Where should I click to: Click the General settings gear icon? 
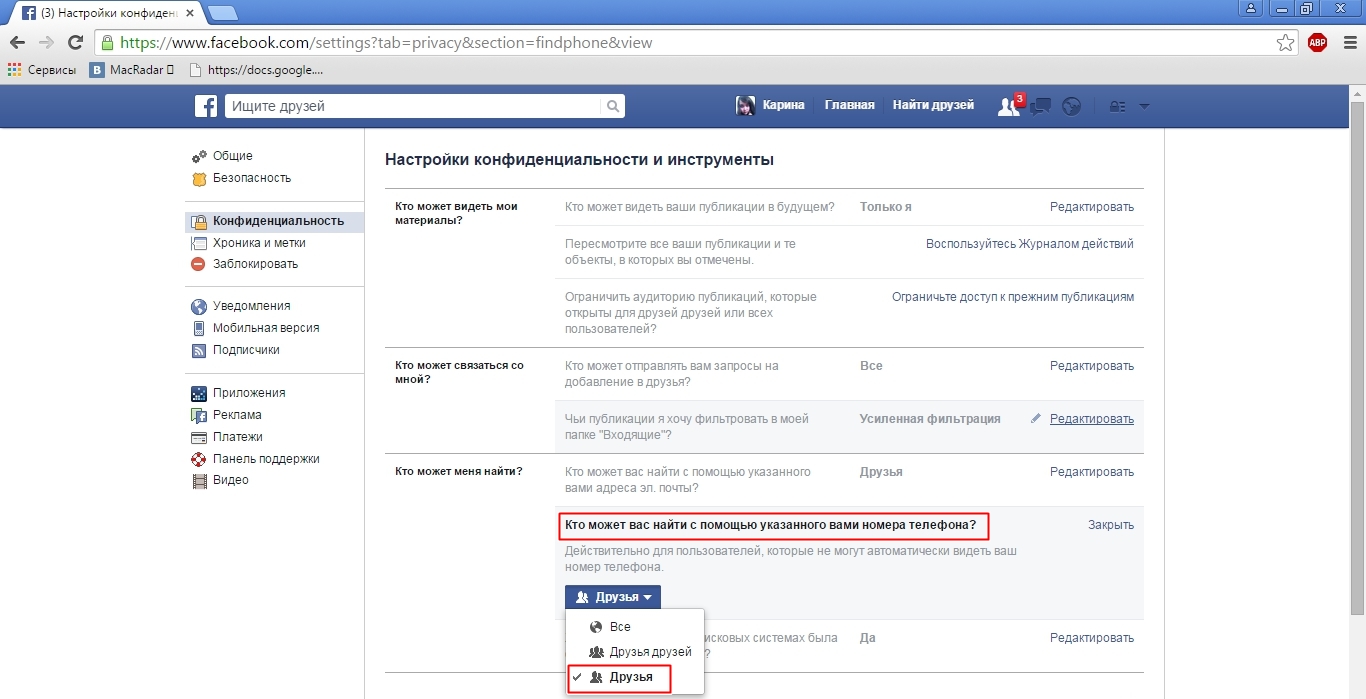[x=198, y=156]
